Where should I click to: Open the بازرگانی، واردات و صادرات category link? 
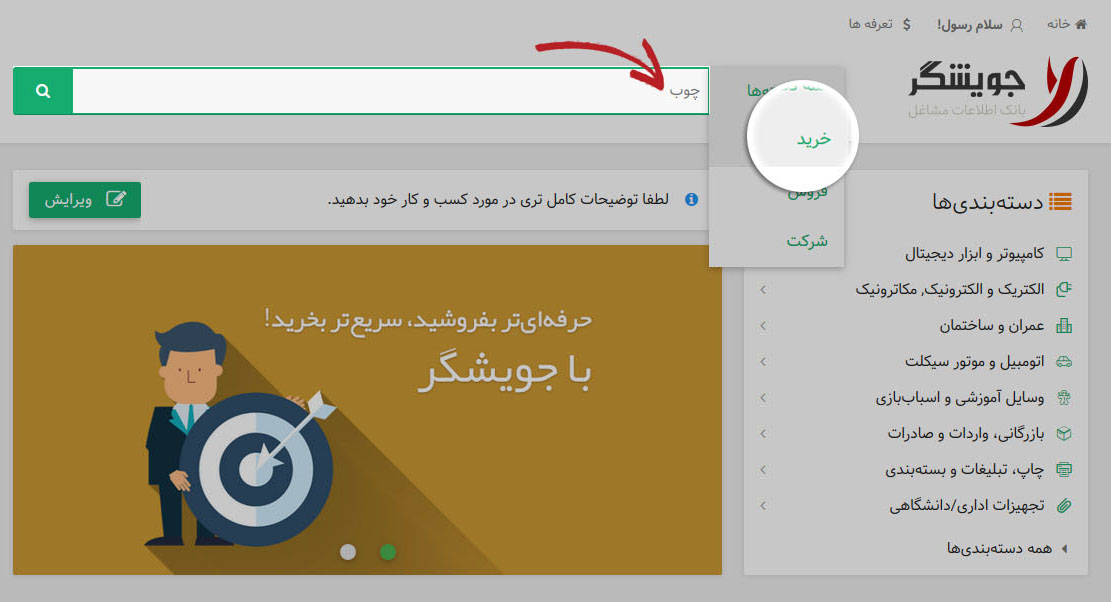(966, 433)
